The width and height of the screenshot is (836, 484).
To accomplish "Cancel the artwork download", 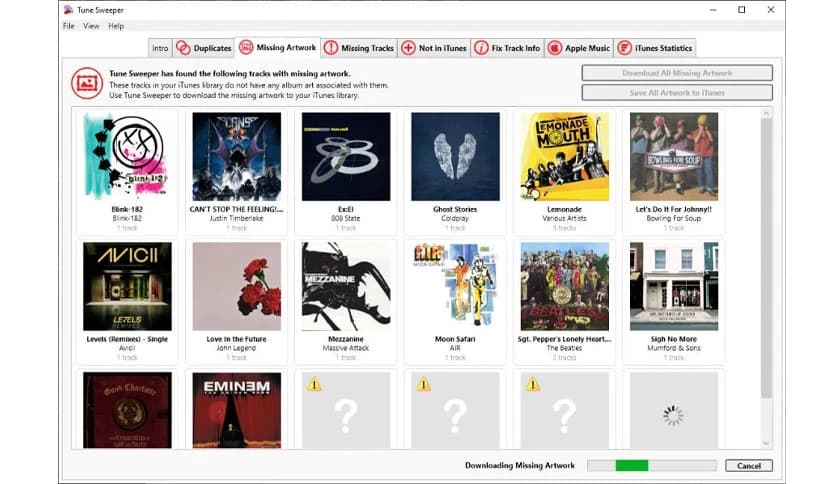I will click(749, 465).
